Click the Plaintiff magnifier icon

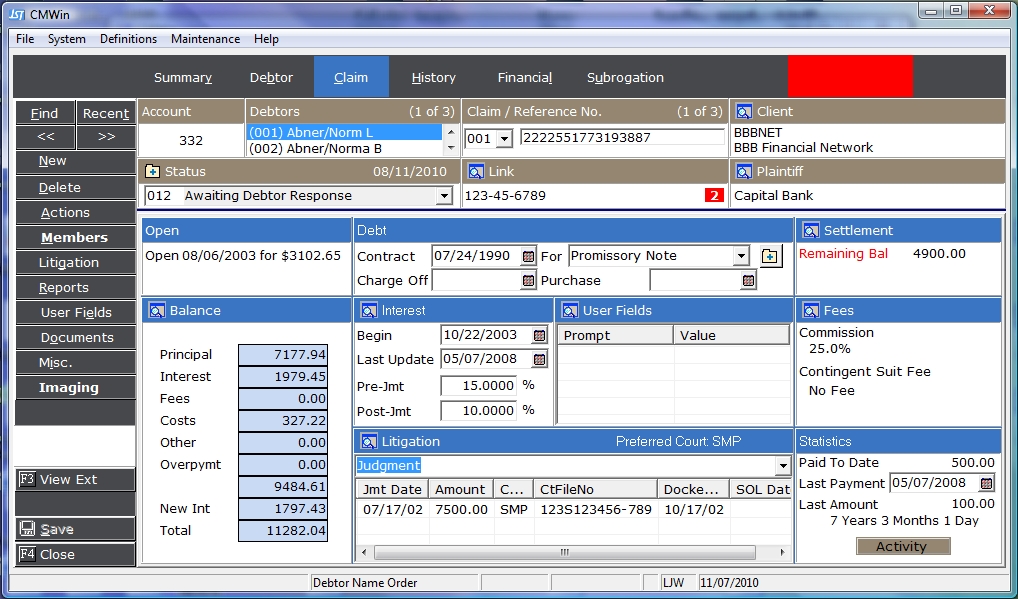point(743,172)
